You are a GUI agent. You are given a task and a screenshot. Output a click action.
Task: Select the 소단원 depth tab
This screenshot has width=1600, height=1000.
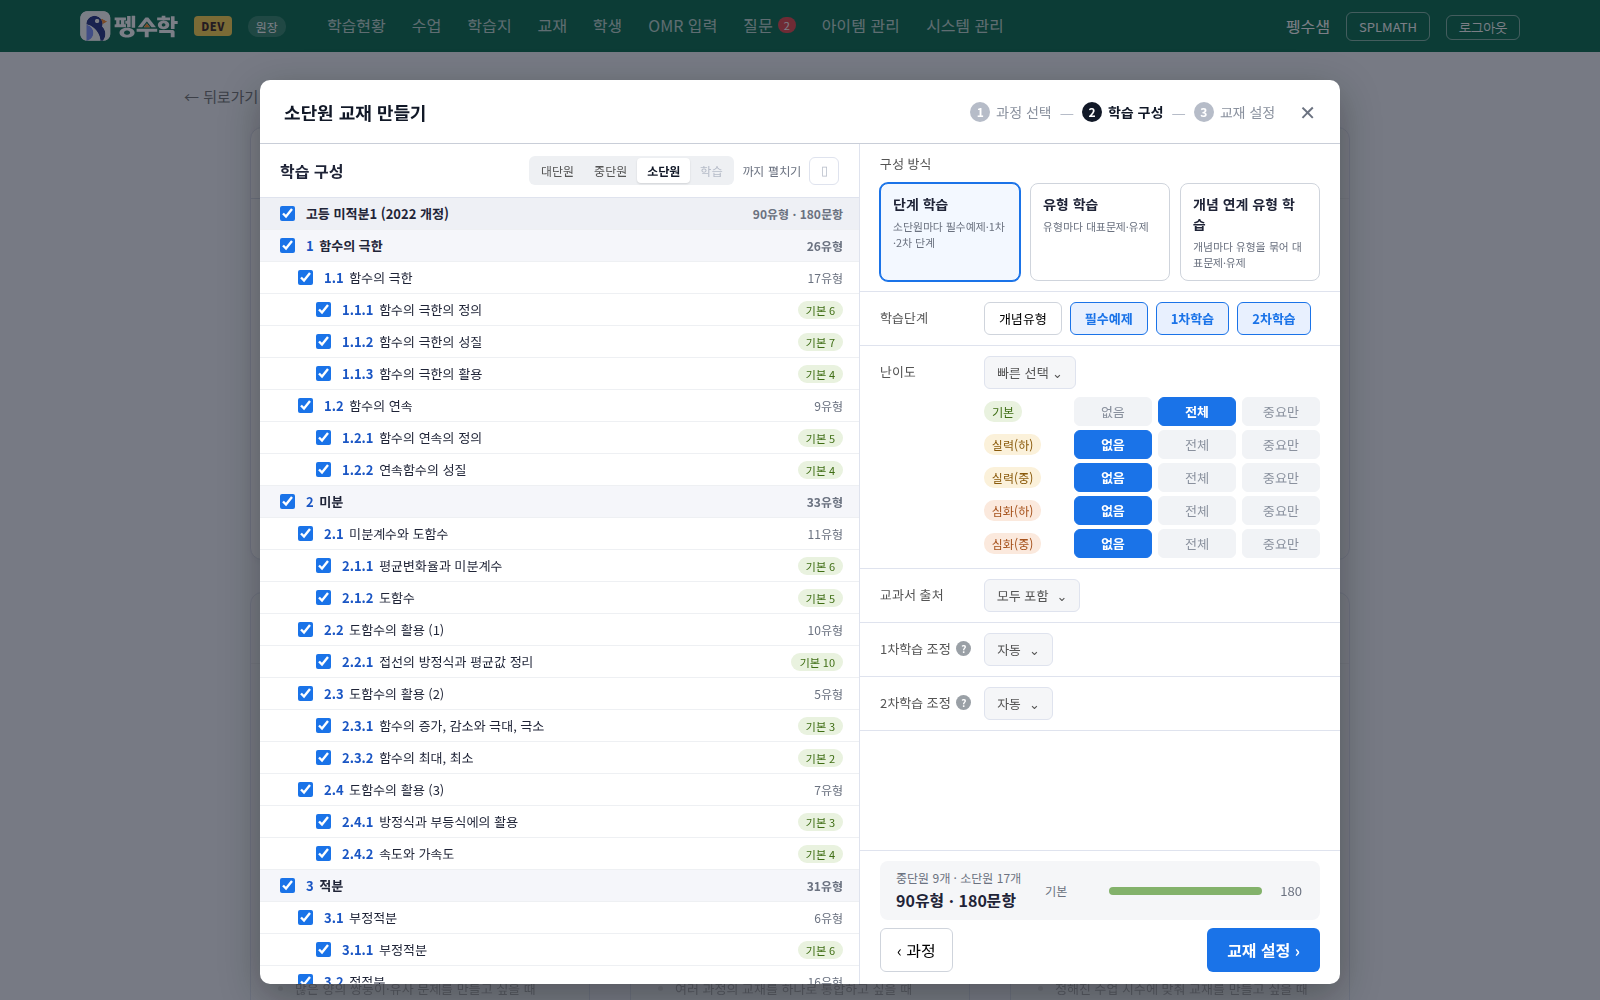tap(663, 171)
